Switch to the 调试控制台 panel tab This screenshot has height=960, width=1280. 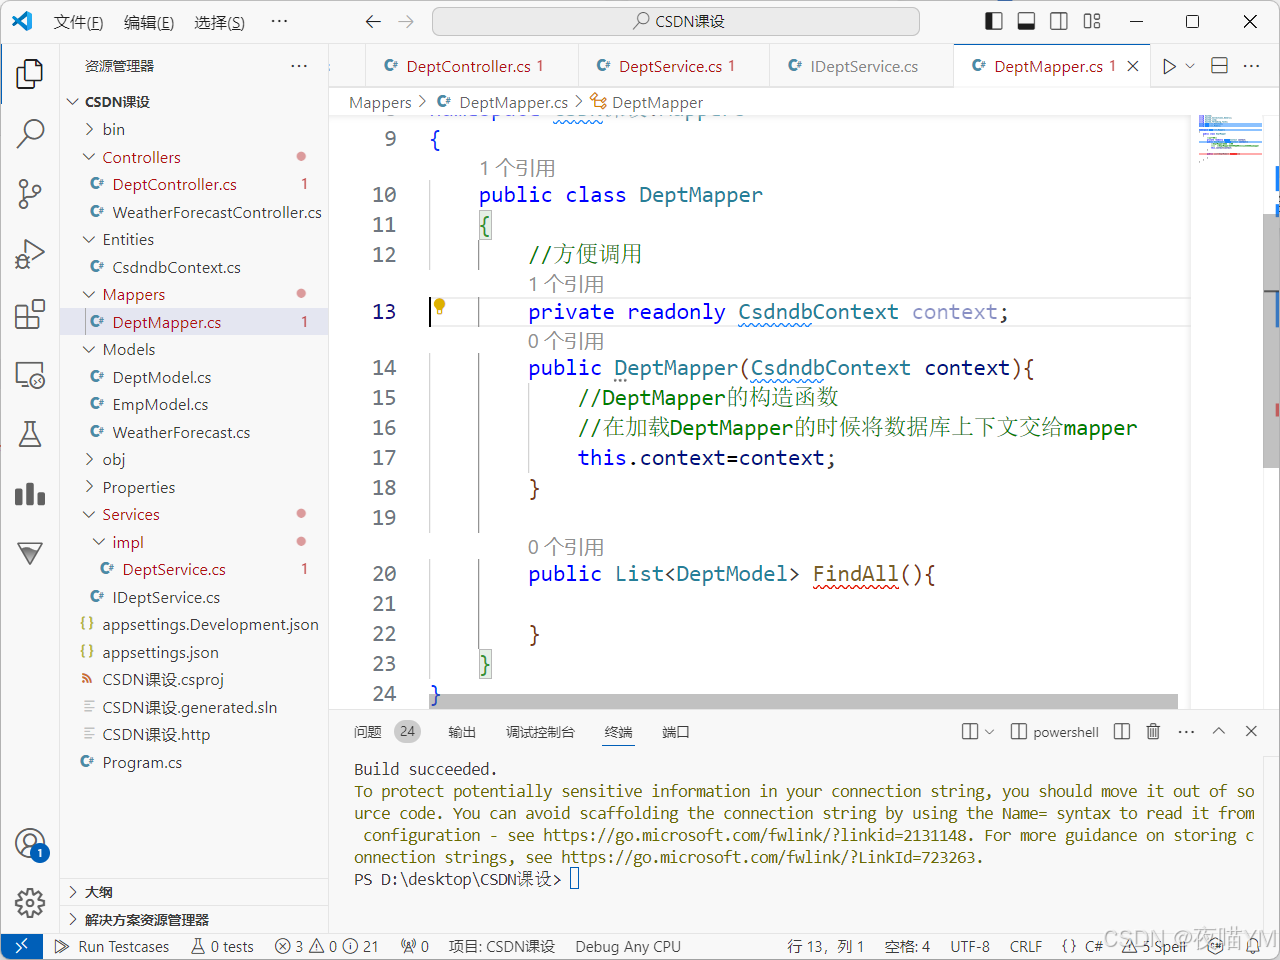coord(540,732)
